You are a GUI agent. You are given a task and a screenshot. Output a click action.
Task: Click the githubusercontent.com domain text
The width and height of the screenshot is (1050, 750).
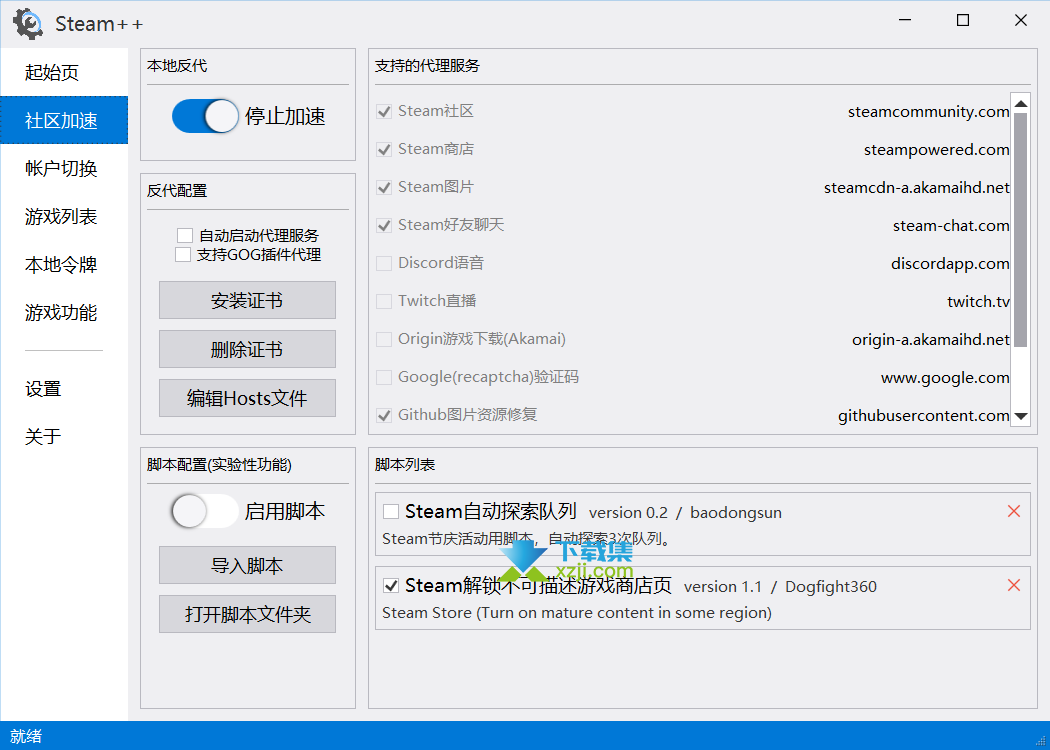[x=923, y=416]
